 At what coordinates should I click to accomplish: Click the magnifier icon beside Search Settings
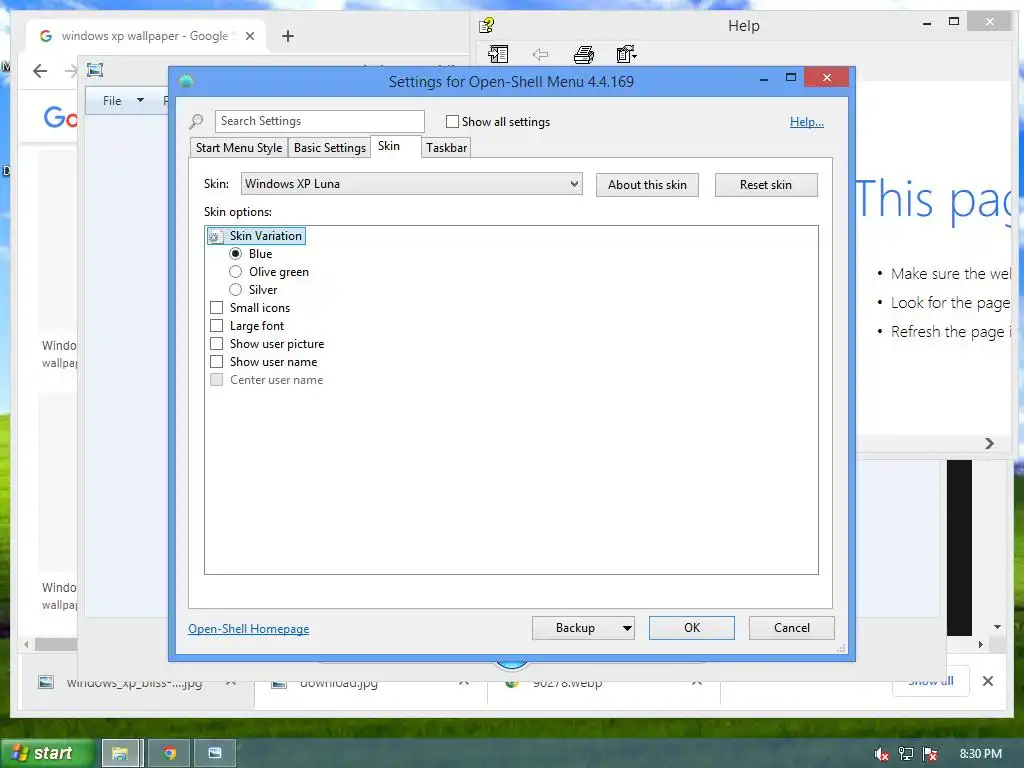[x=197, y=121]
